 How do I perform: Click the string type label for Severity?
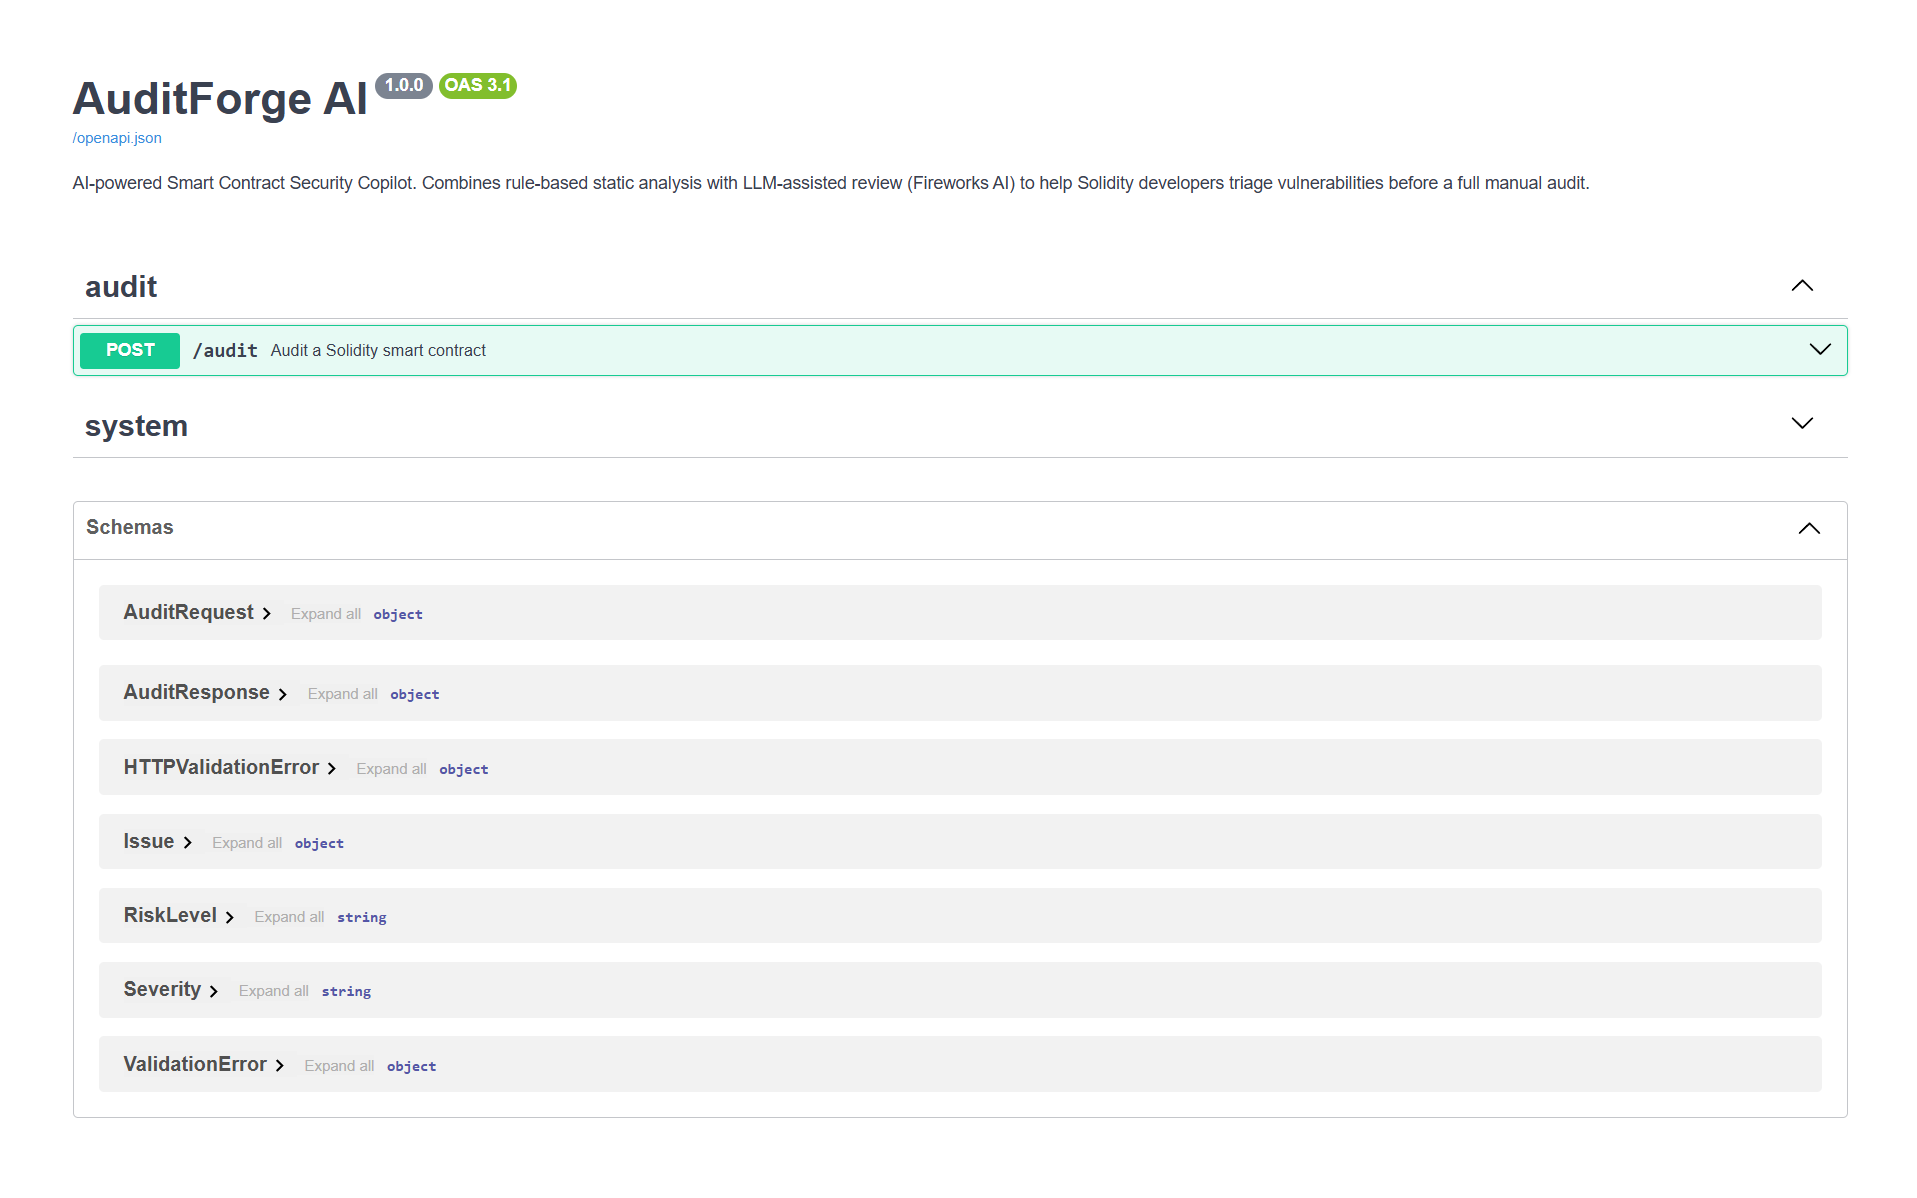[346, 991]
